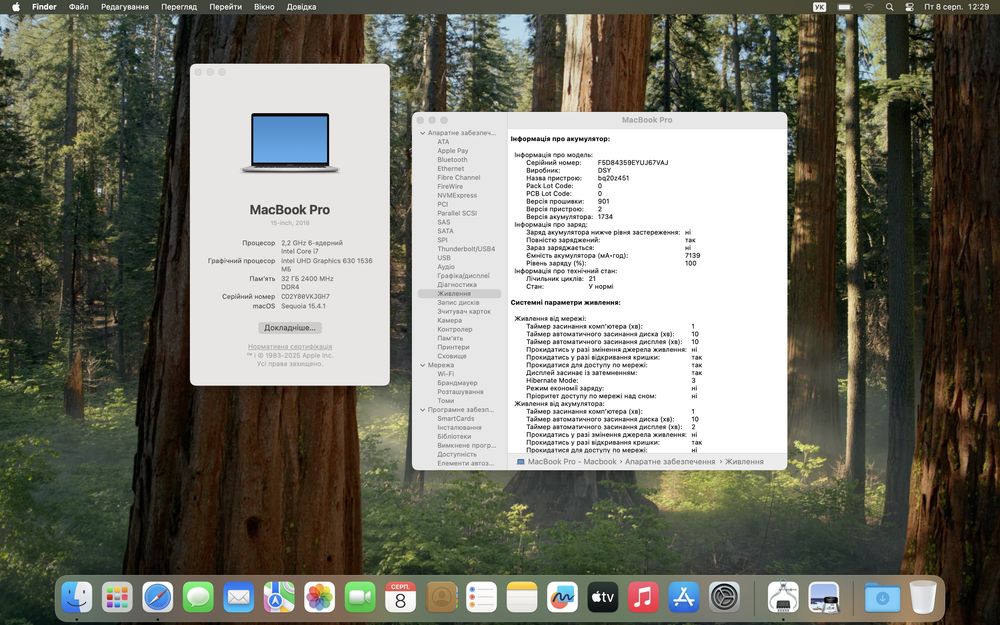Select Камера in the sidebar
Image resolution: width=1000 pixels, height=625 pixels.
coord(450,321)
